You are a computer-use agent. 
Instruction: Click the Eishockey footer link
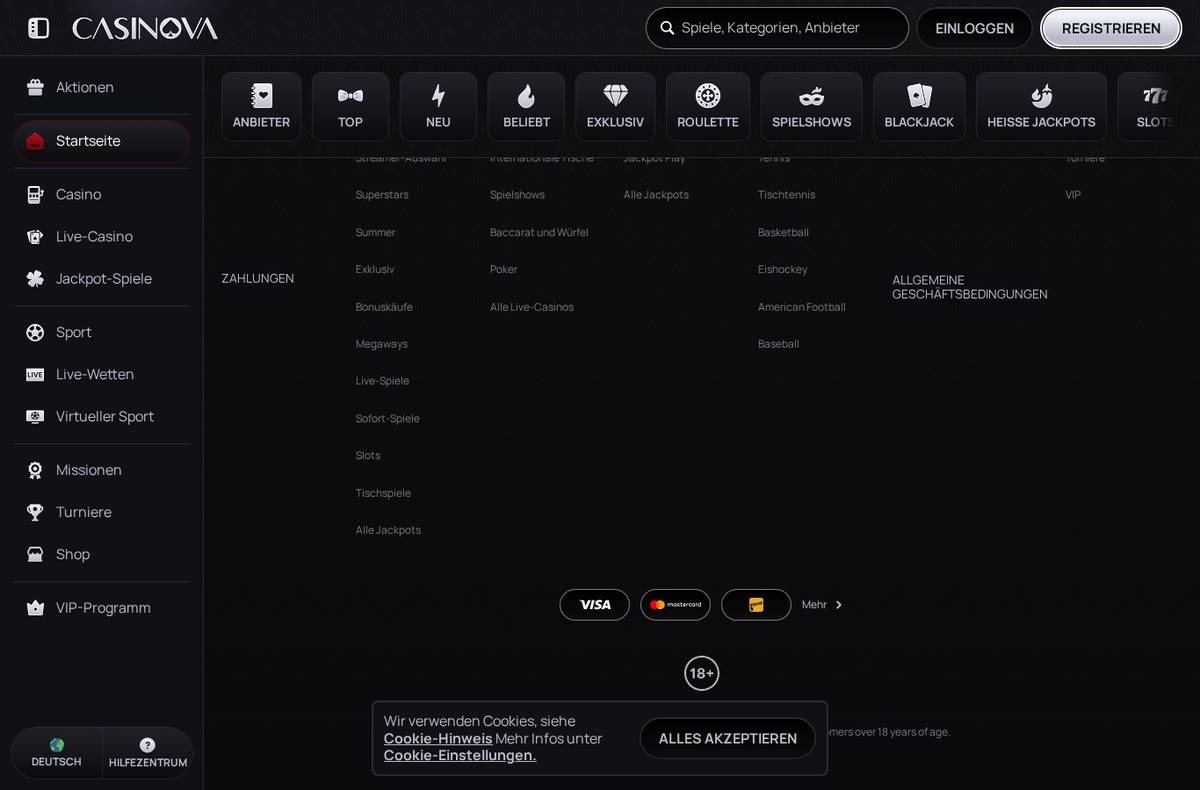(783, 269)
